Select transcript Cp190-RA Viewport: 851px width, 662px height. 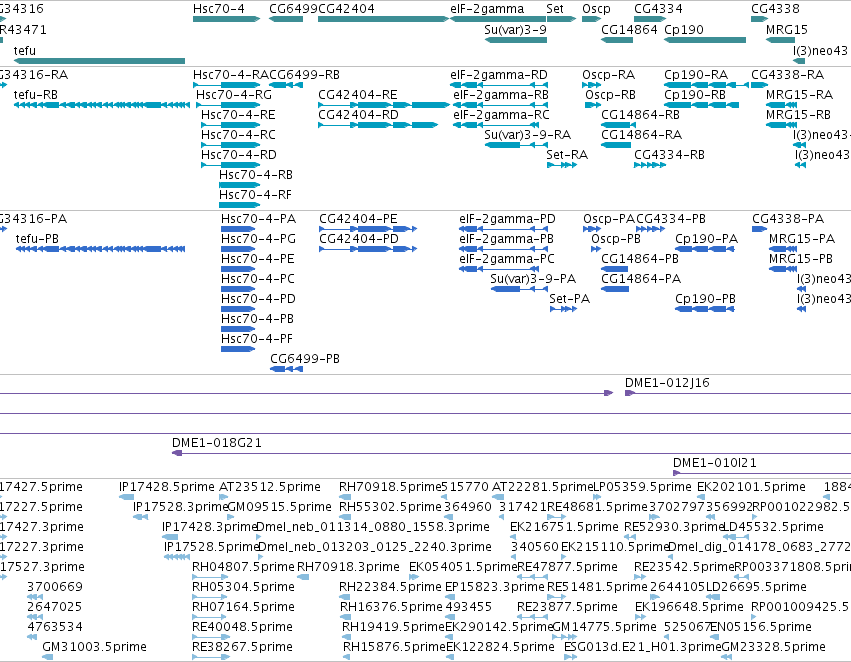tap(706, 85)
